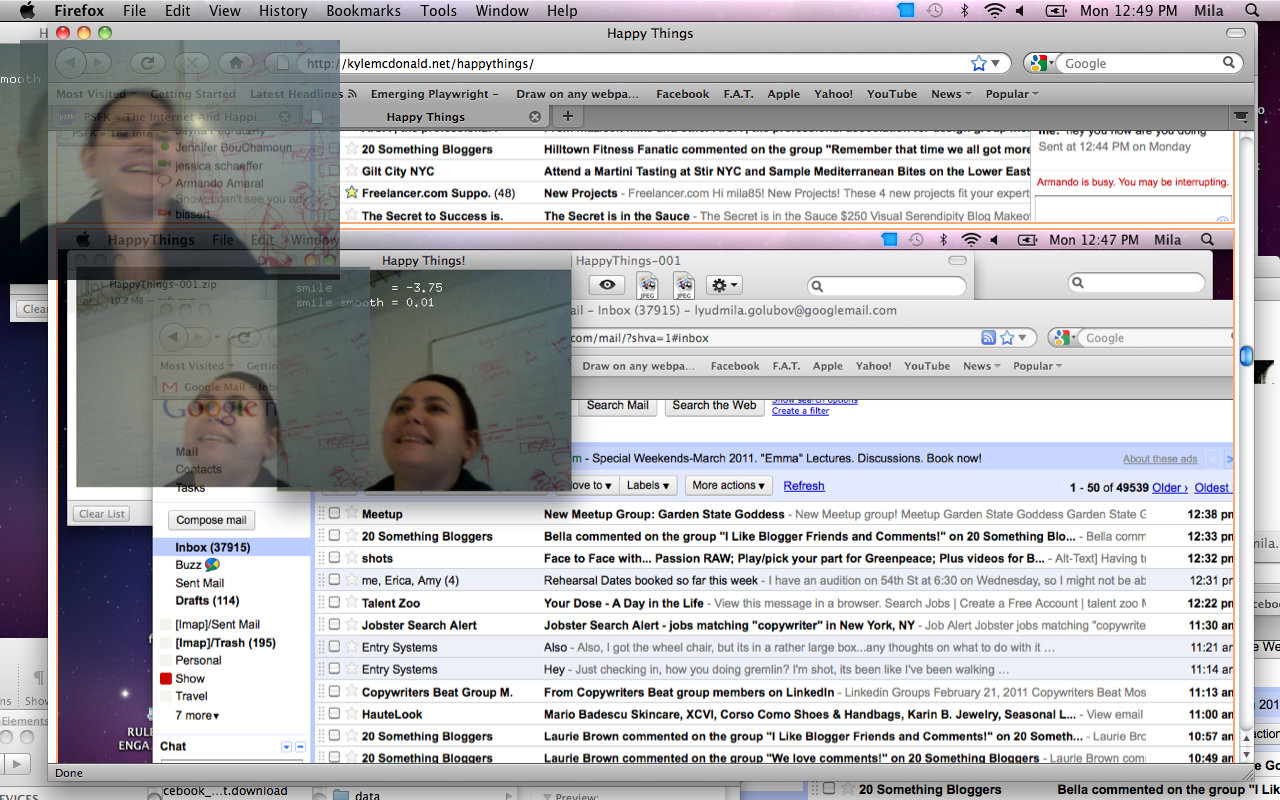Select the Meetup email checkbox
The height and width of the screenshot is (800, 1280).
click(x=334, y=514)
